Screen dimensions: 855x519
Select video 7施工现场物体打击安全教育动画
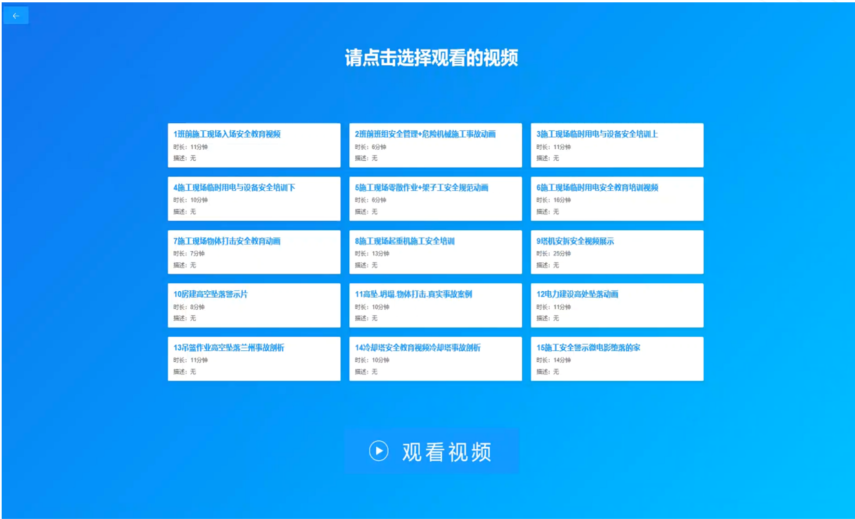[x=254, y=252]
